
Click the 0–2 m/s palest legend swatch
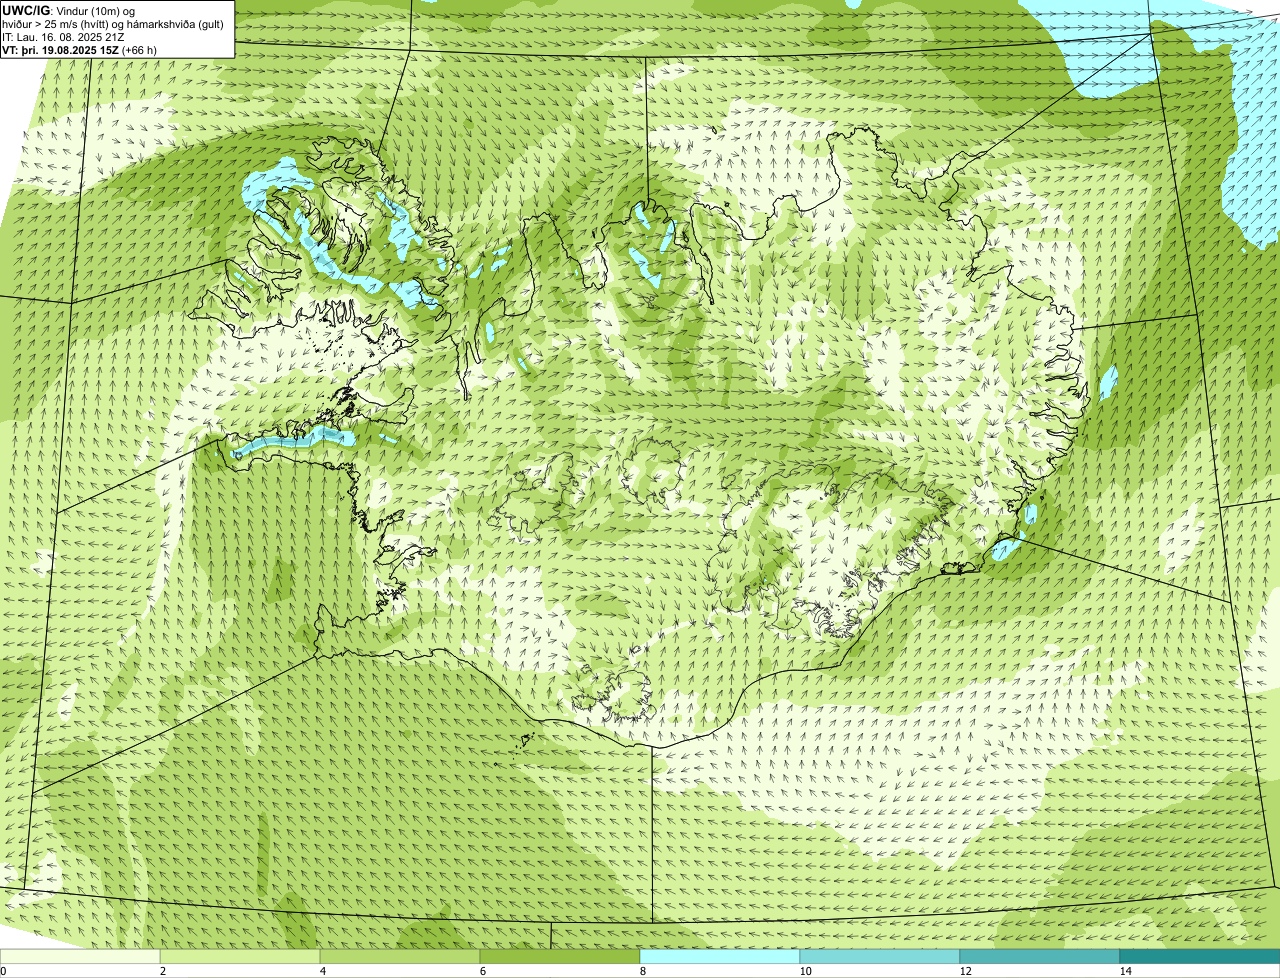(x=80, y=957)
